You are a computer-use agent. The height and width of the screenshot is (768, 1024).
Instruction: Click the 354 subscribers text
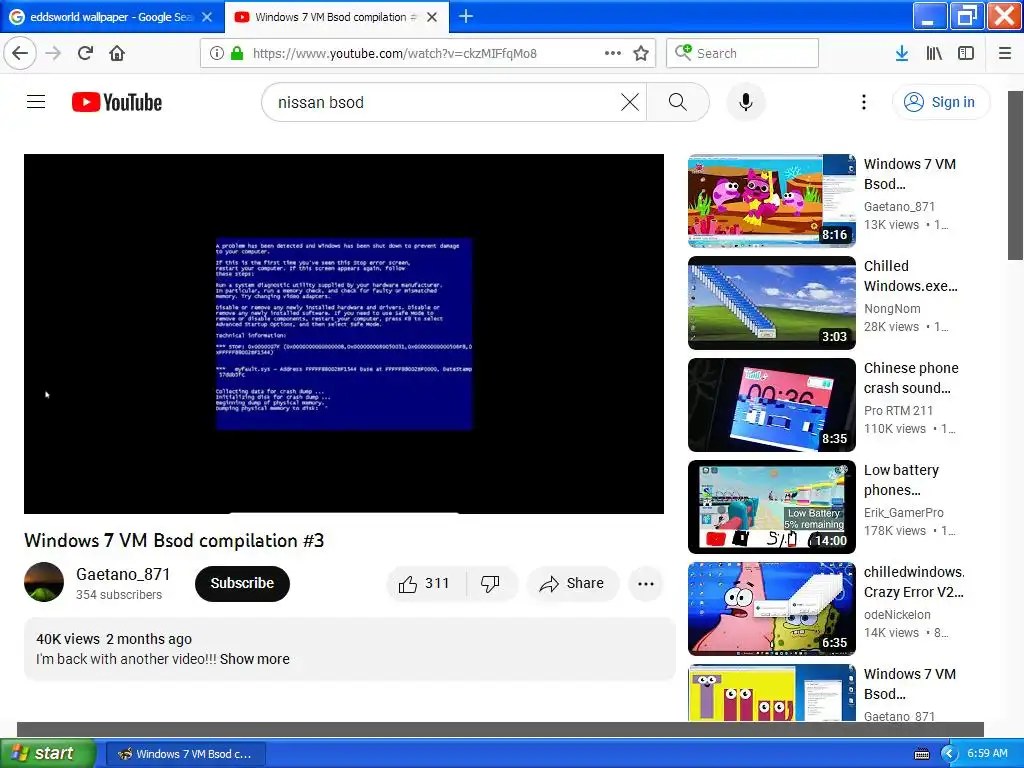119,594
